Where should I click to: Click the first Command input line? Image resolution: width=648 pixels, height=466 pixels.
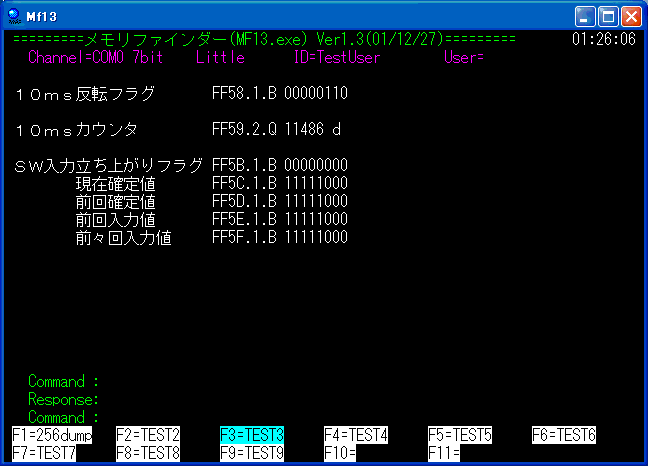pyautogui.click(x=64, y=381)
